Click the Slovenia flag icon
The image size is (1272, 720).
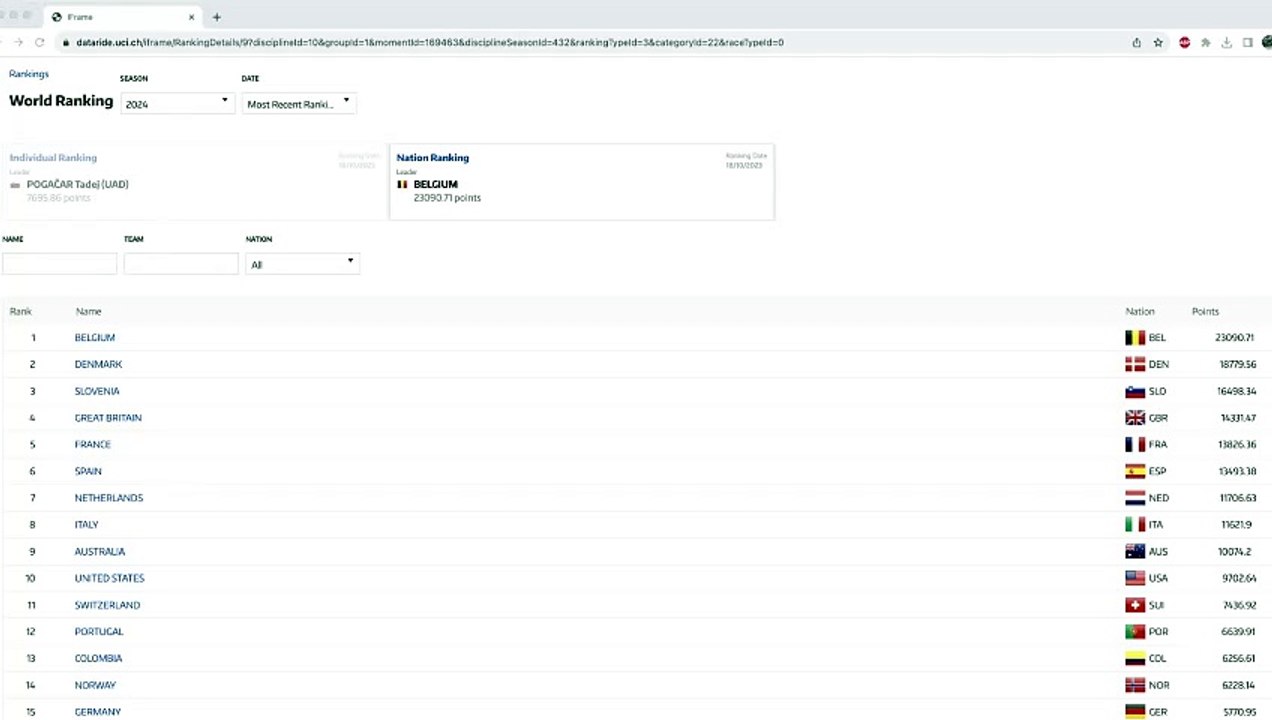point(1135,391)
